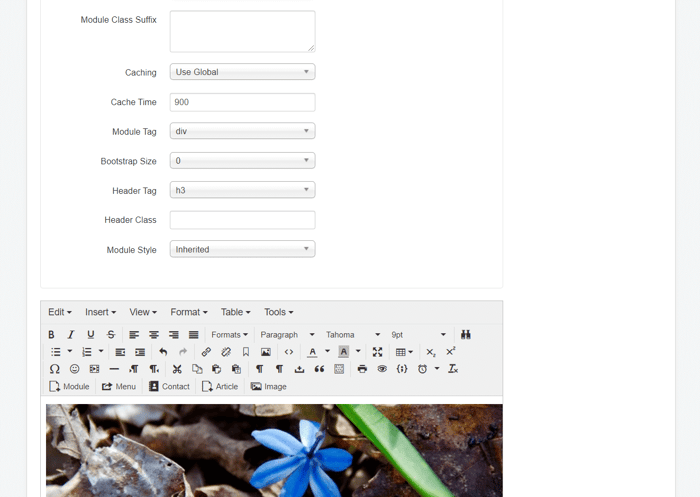Open the background color picker arrow
Viewport: 700px width, 497px height.
358,352
